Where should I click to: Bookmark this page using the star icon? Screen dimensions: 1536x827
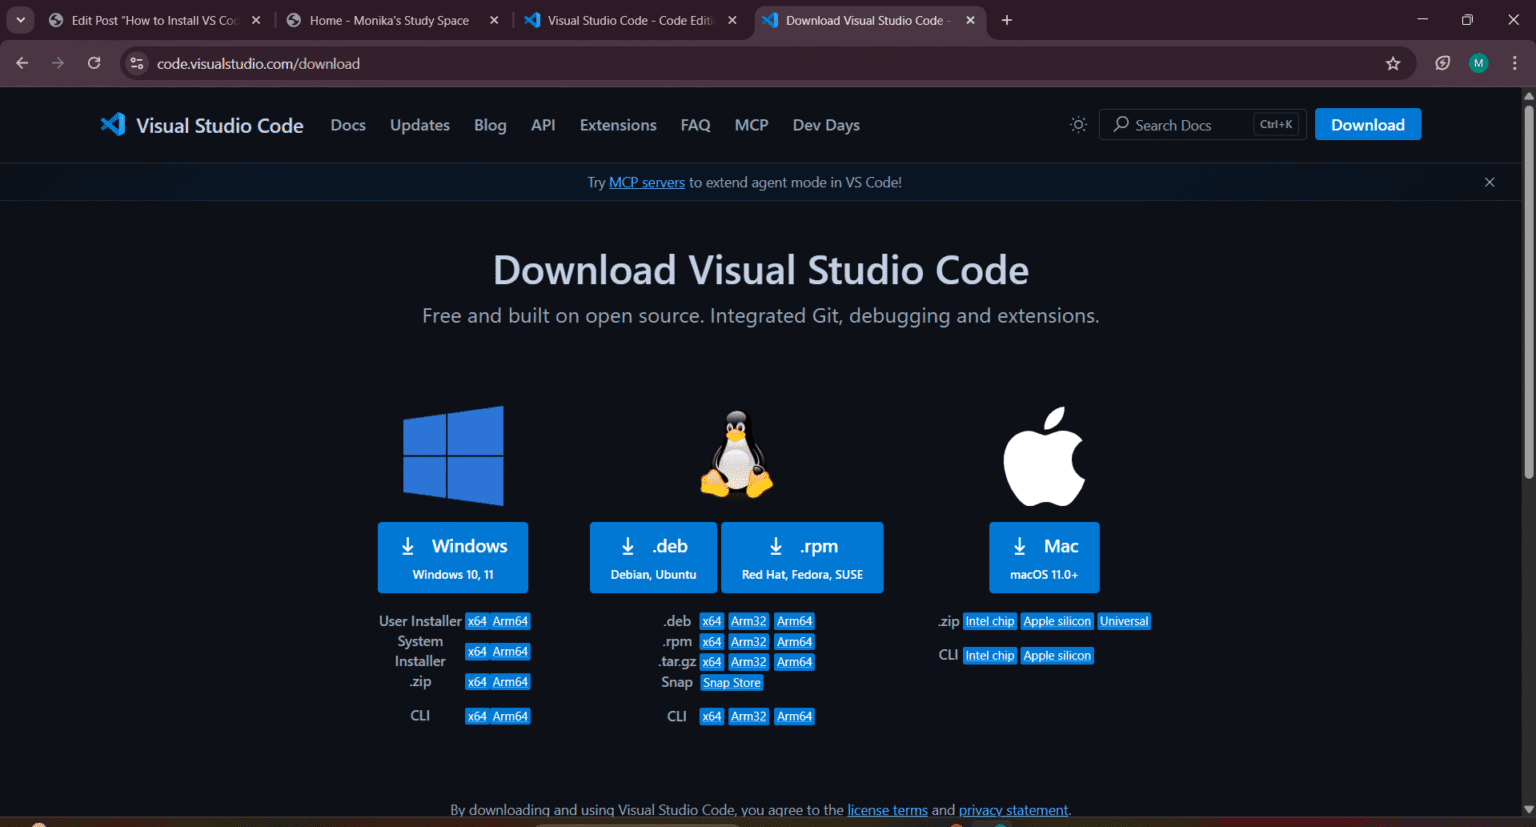click(x=1393, y=63)
